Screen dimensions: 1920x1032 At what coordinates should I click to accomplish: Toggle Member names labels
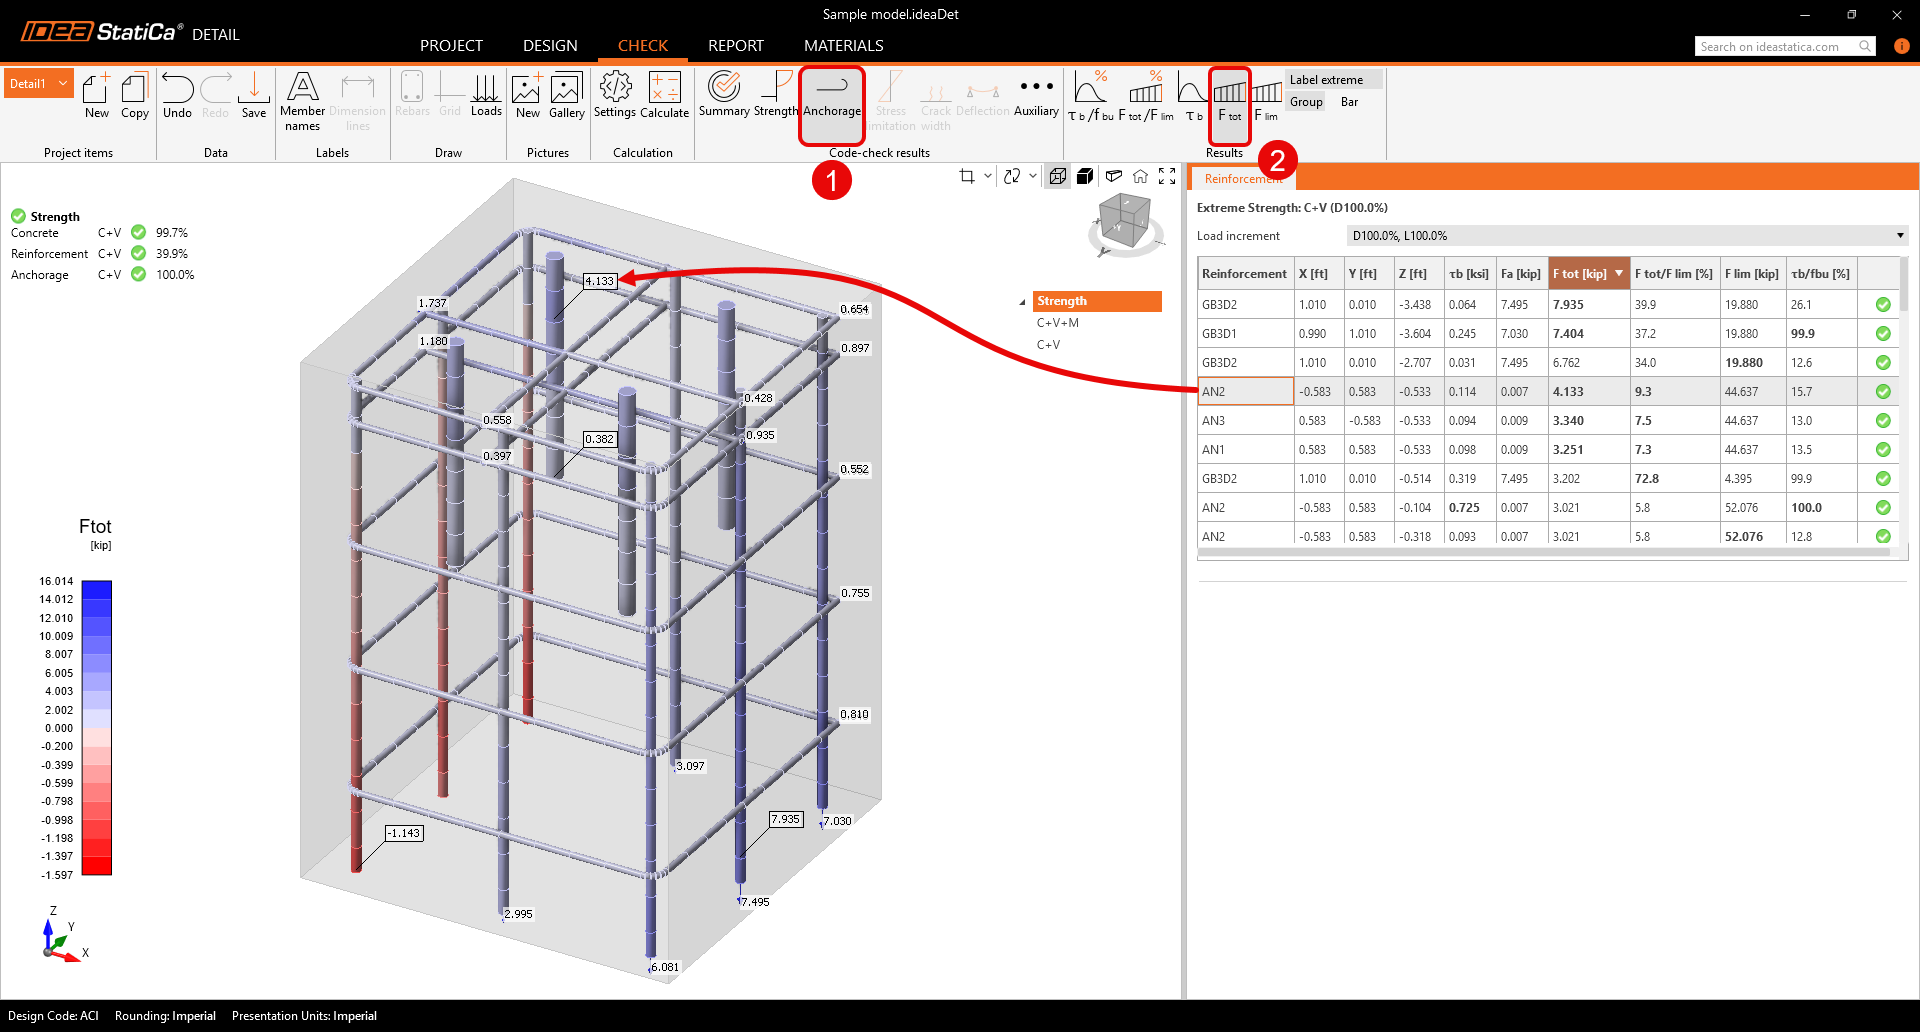tap(302, 101)
